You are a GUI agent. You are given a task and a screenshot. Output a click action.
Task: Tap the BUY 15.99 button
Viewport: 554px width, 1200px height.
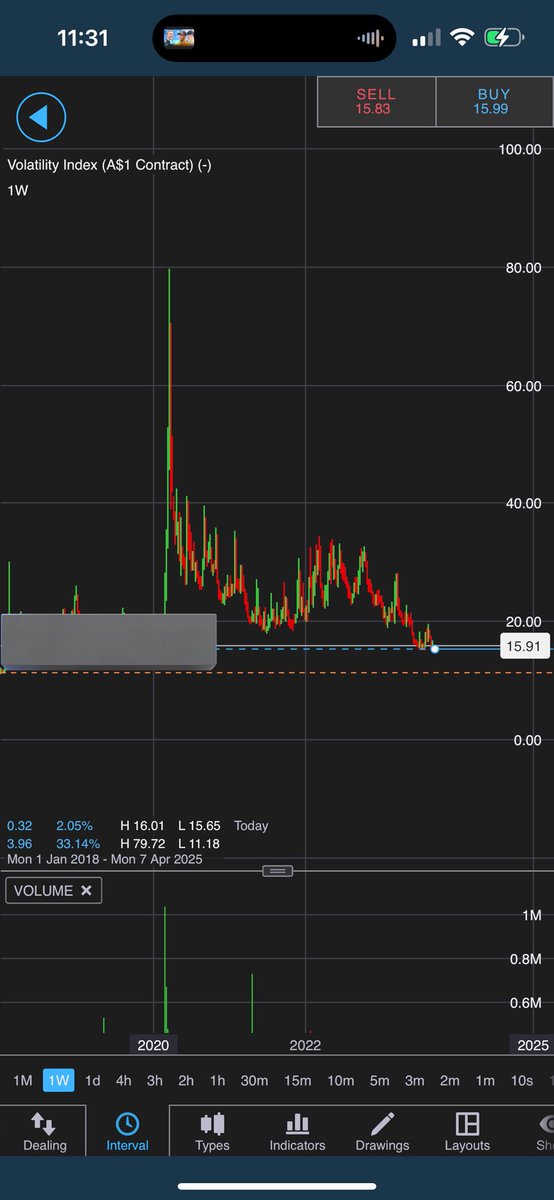coord(493,101)
